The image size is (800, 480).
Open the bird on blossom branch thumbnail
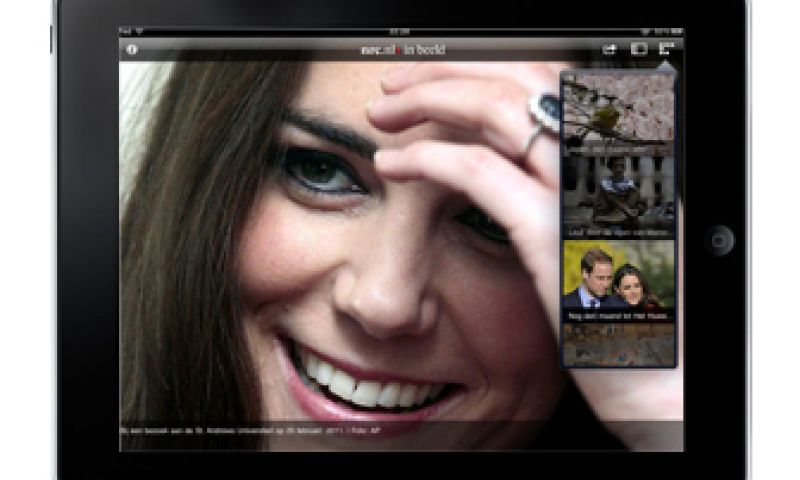pyautogui.click(x=618, y=114)
